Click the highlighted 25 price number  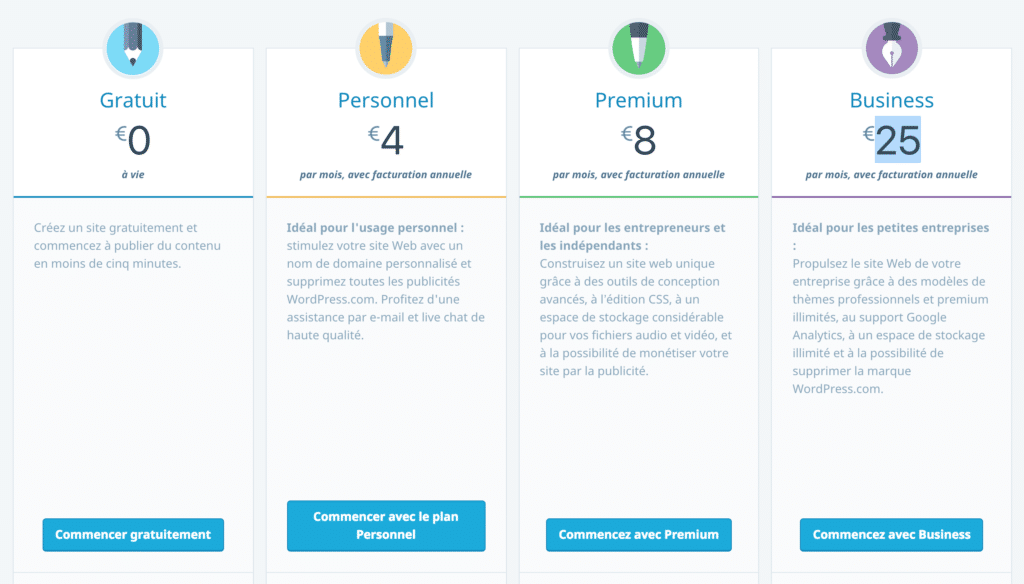898,140
